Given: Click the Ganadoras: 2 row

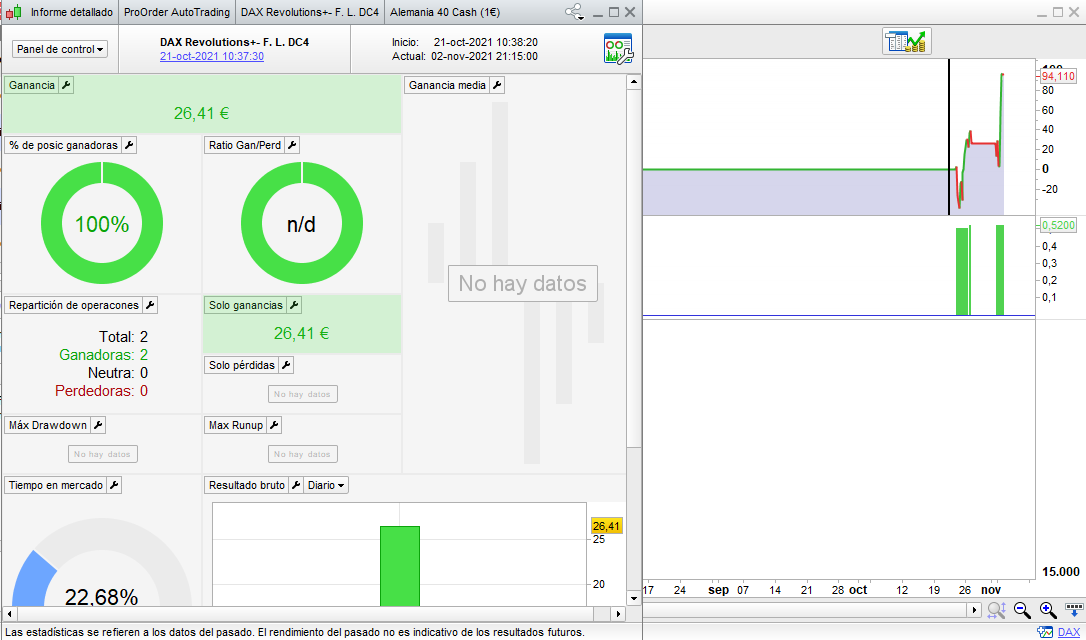Looking at the screenshot, I should pos(104,355).
